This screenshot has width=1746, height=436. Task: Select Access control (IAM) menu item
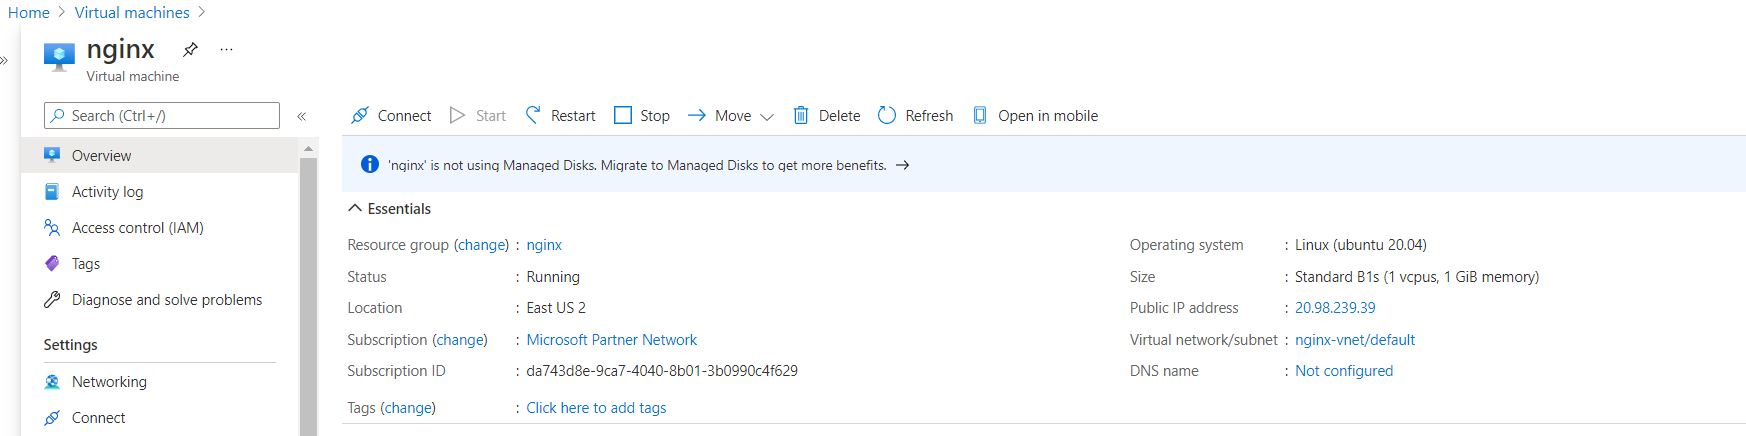coord(137,228)
